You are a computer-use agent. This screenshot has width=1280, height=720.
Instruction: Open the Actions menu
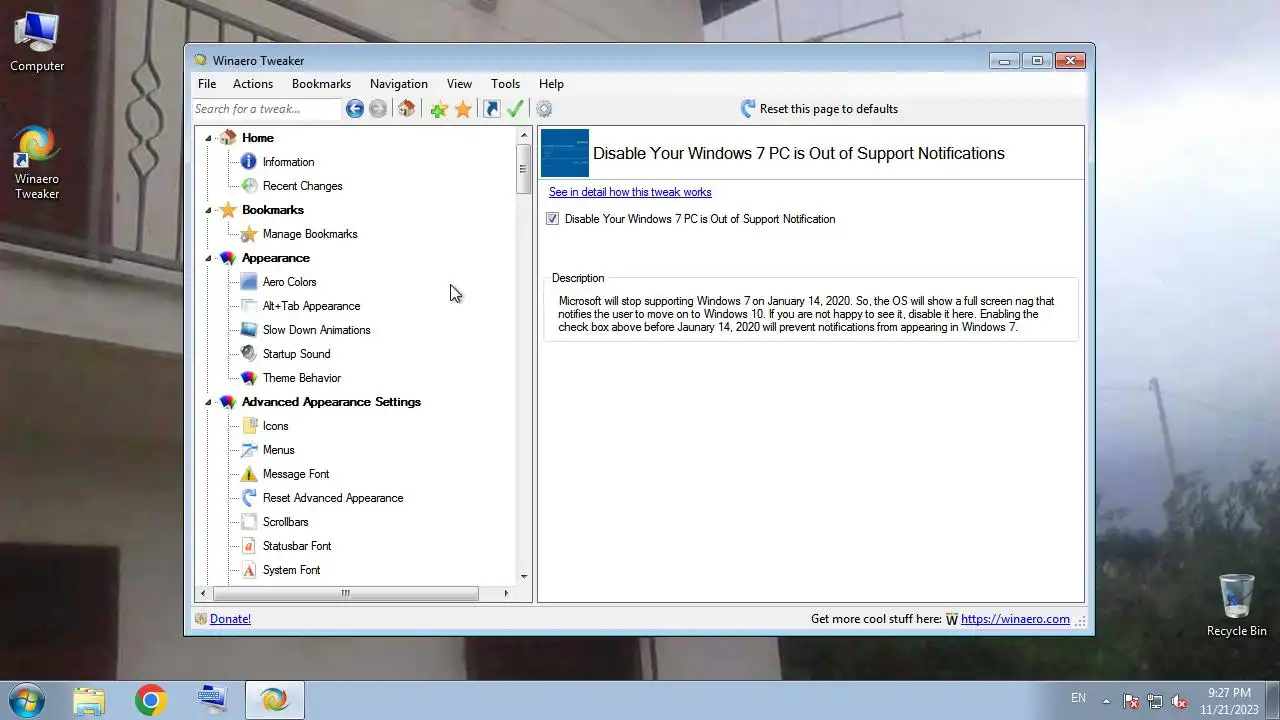coord(253,84)
